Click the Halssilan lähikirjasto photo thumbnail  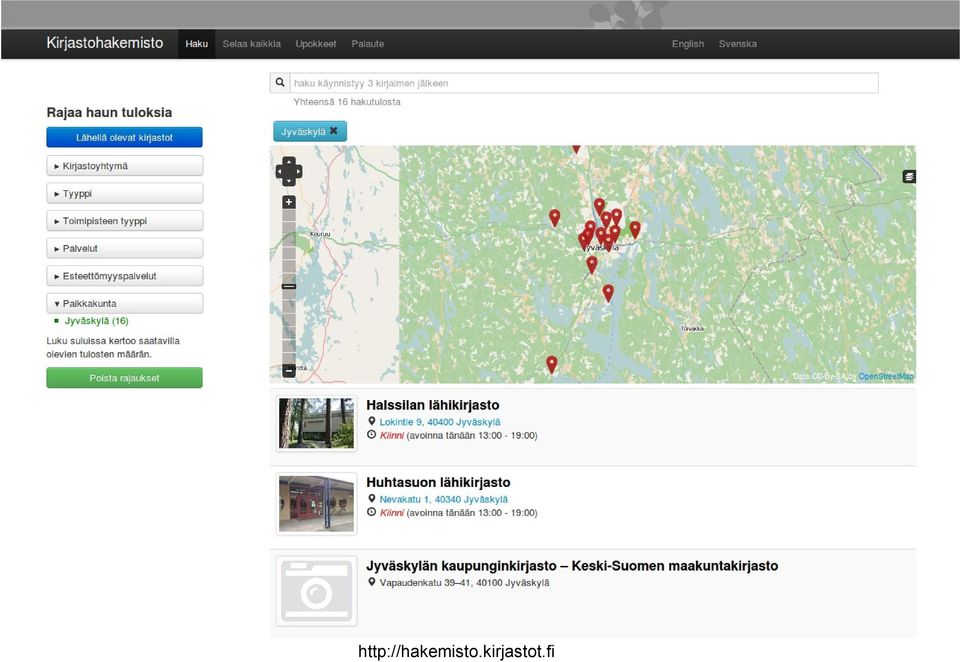(x=316, y=423)
